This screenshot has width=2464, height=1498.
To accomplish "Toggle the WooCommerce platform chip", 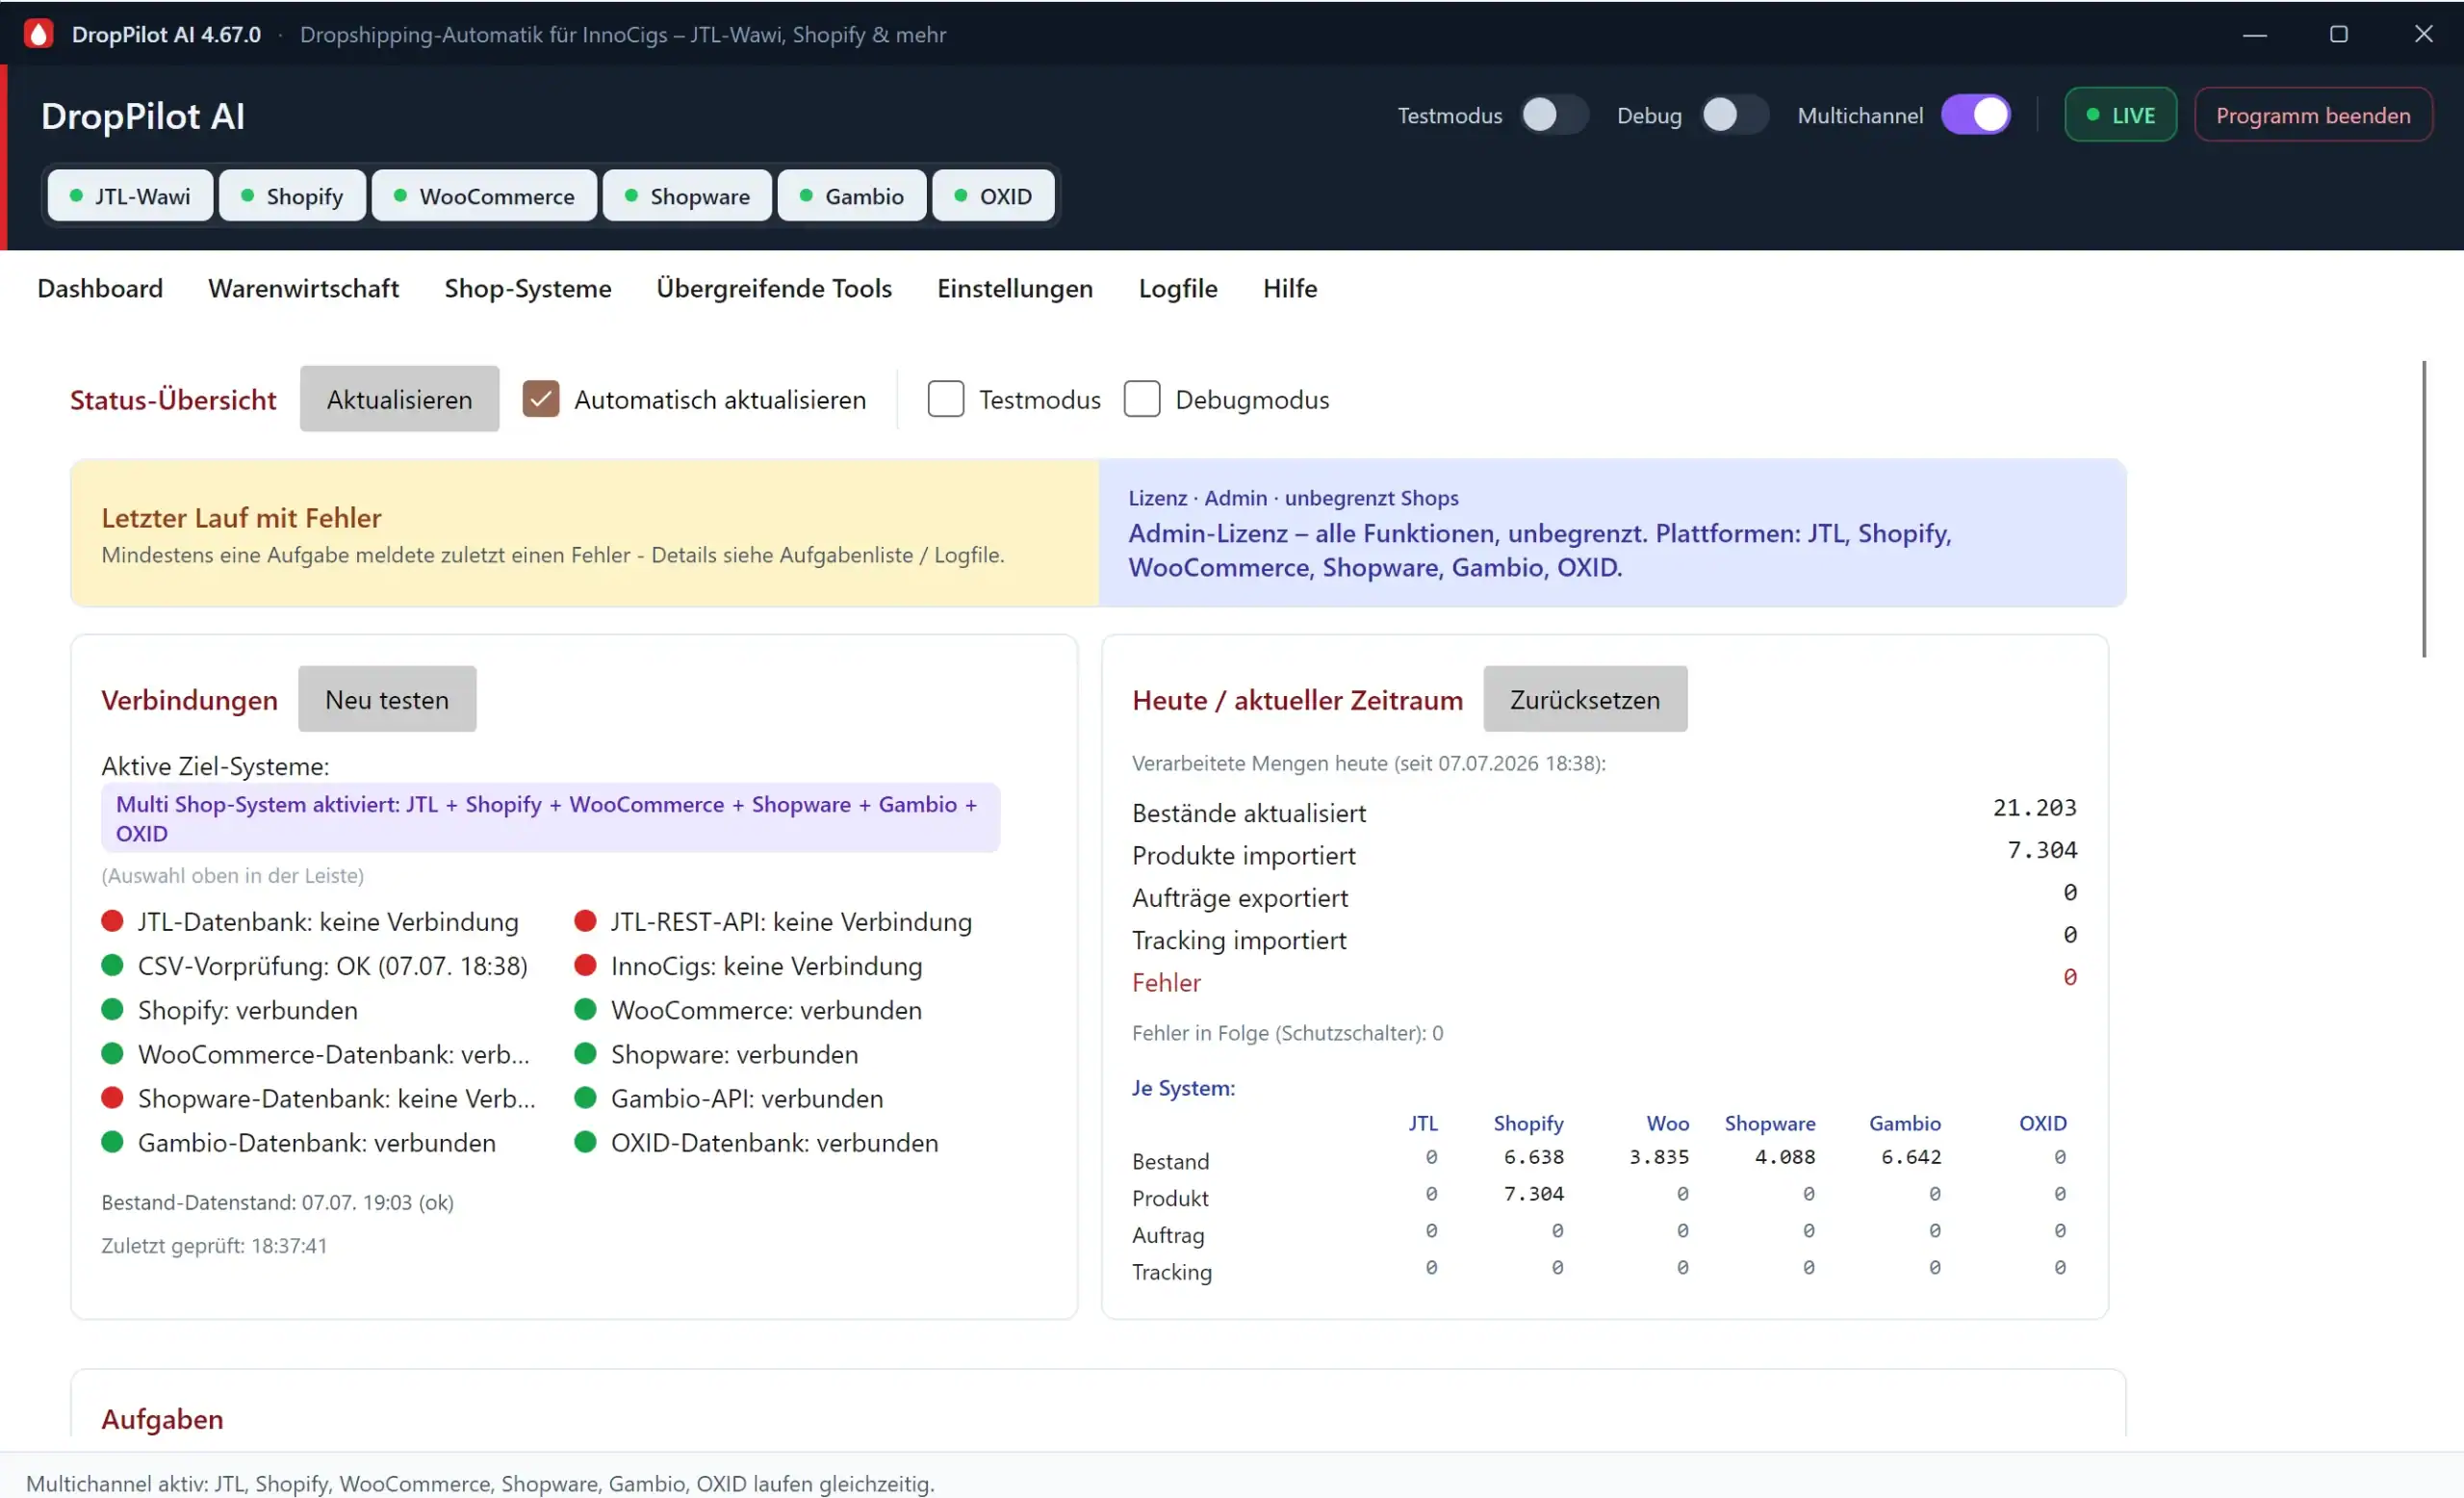I will click(484, 196).
